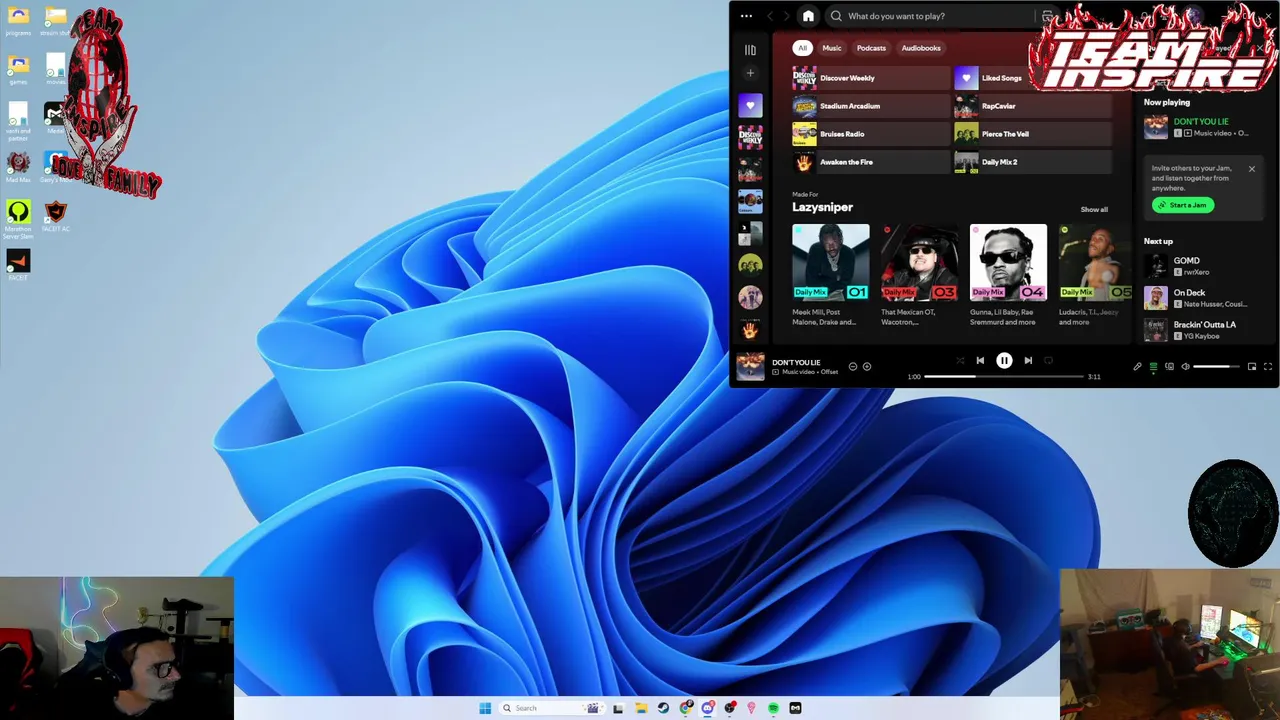
Task: Open FACEIT AC desktop shortcut
Action: (56, 216)
